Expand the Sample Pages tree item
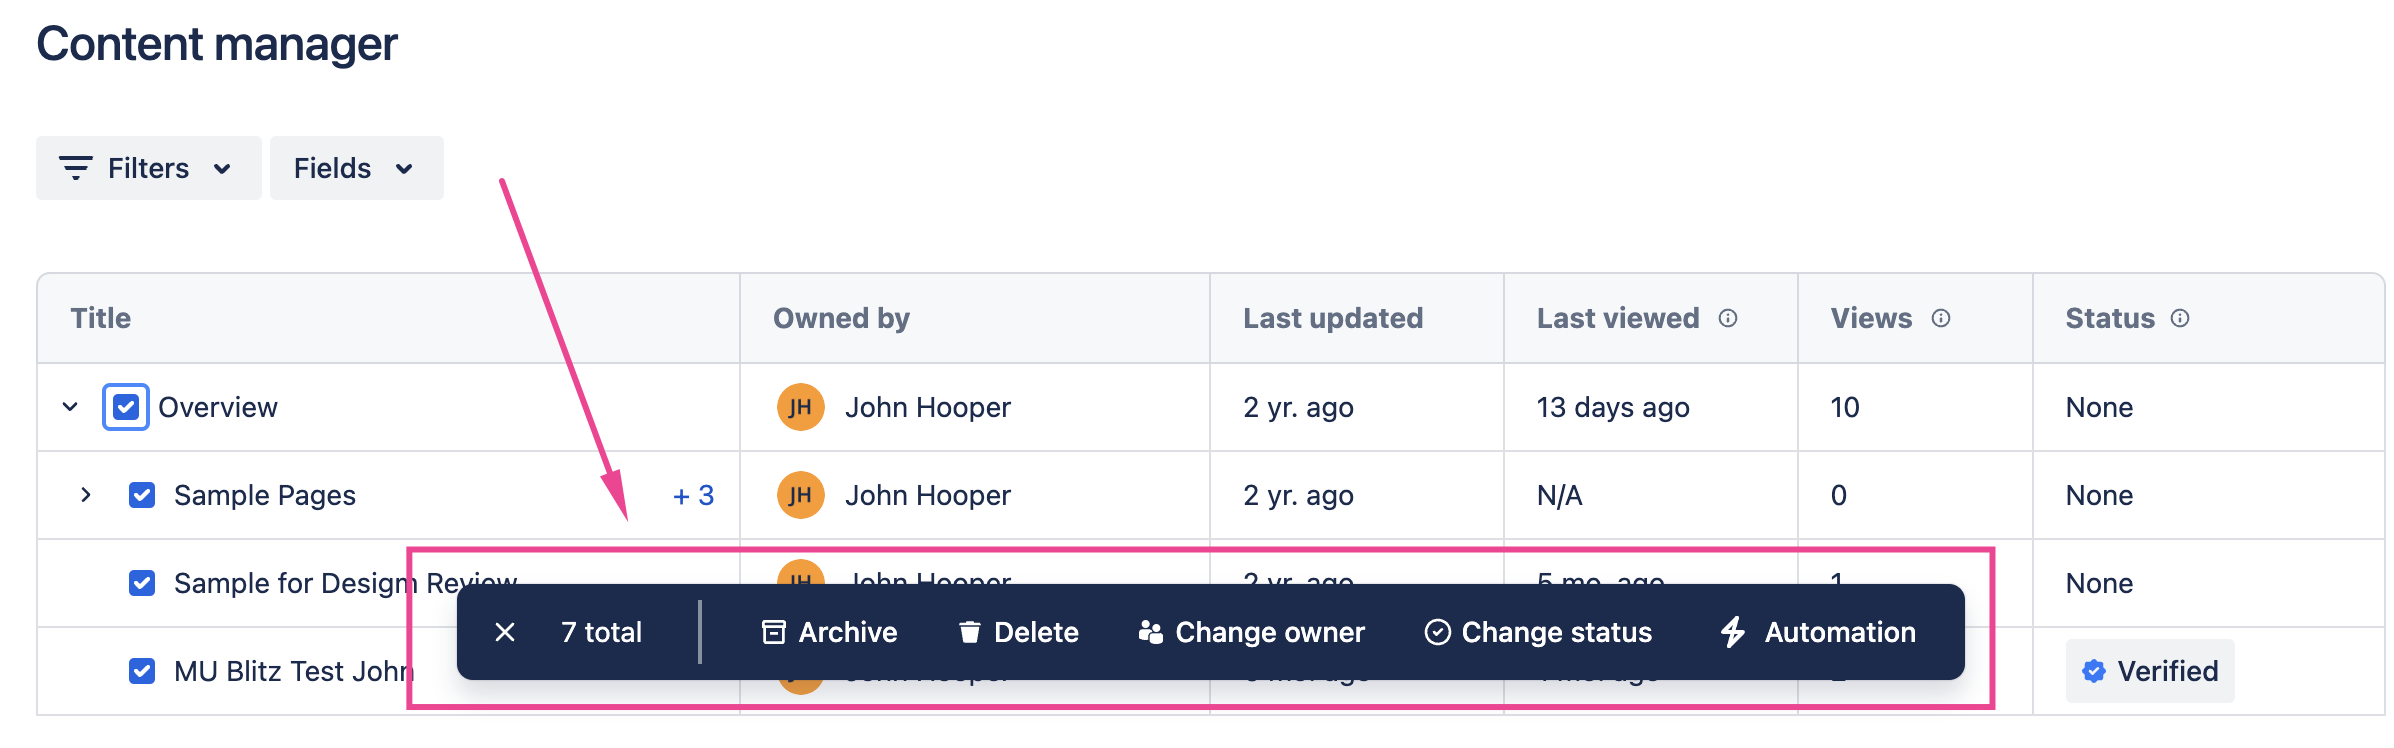This screenshot has width=2394, height=748. tap(86, 494)
